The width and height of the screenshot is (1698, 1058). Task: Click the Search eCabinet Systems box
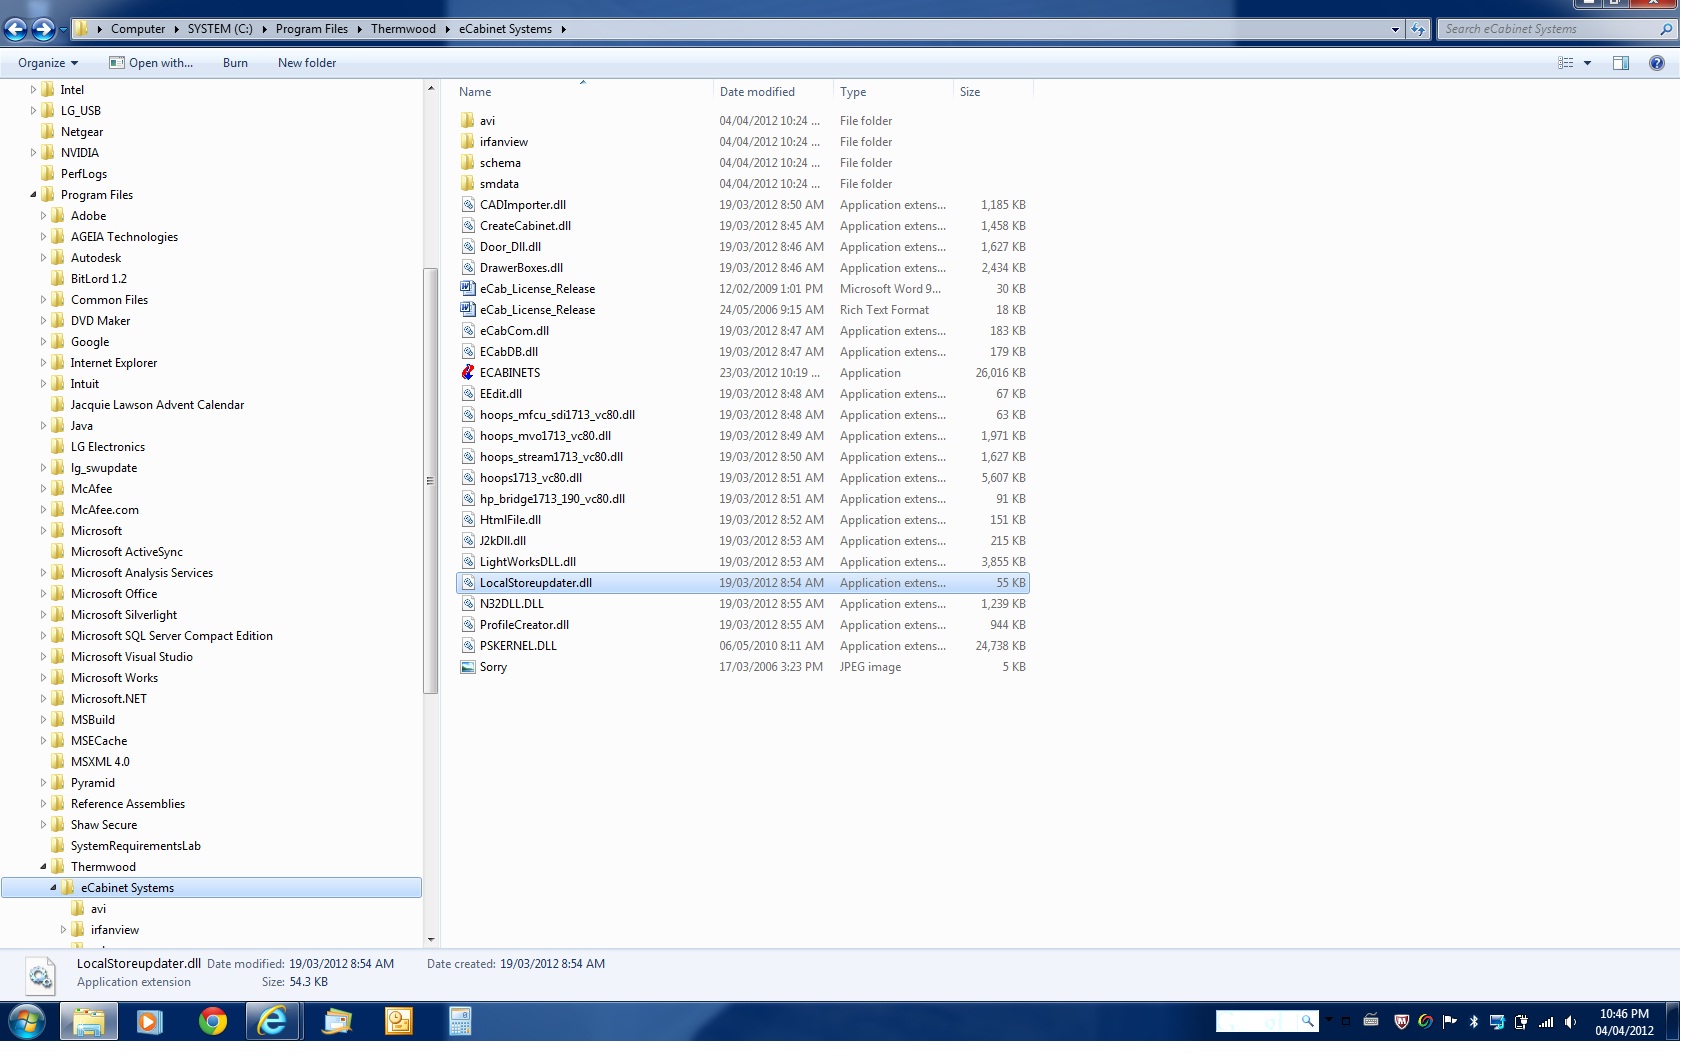click(x=1548, y=29)
